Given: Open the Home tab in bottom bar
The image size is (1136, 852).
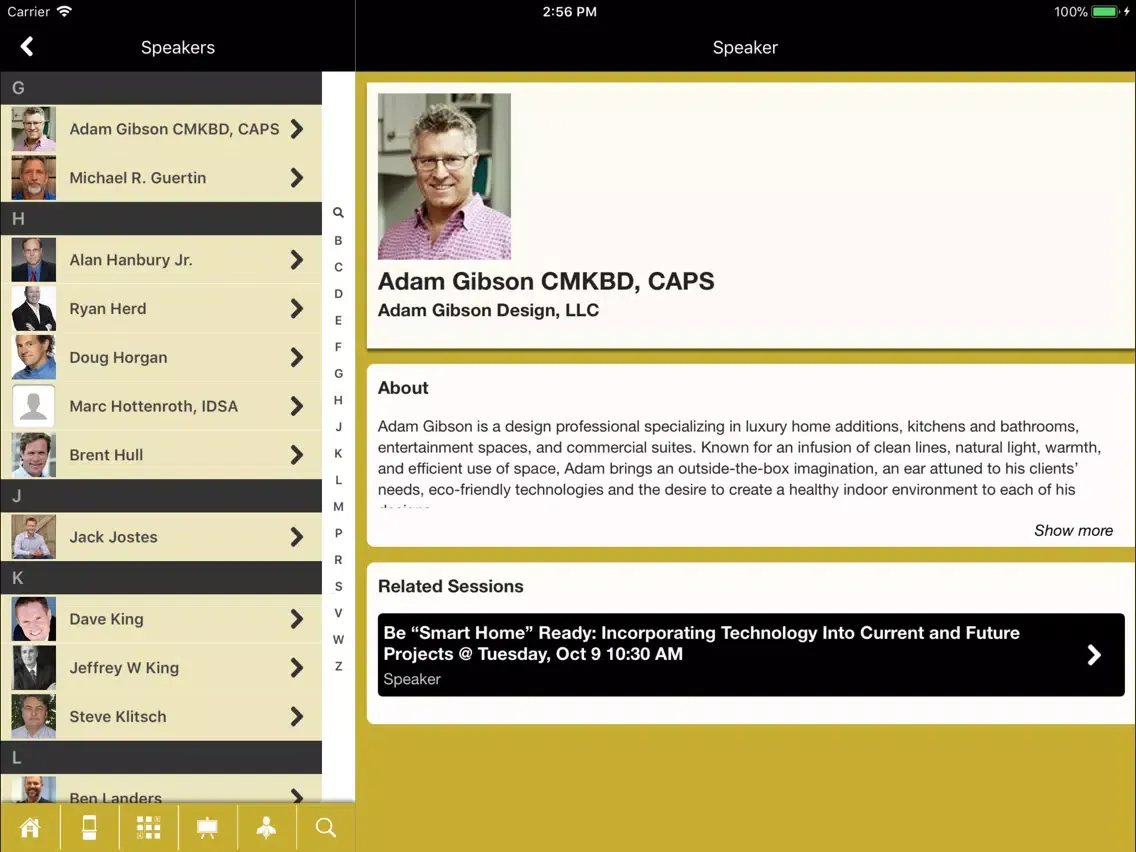Looking at the screenshot, I should pos(30,827).
